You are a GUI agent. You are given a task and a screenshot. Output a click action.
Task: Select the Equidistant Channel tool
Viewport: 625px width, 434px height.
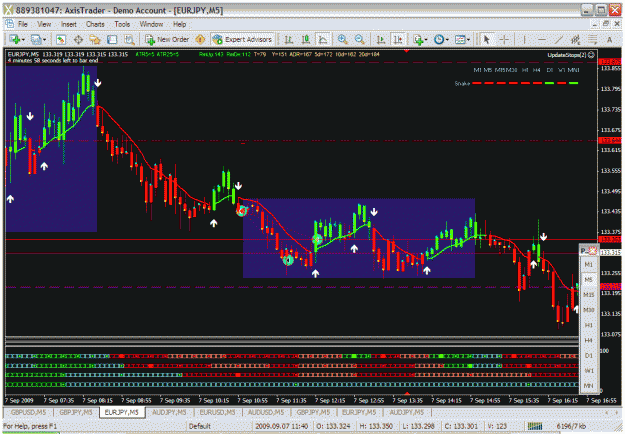click(575, 39)
